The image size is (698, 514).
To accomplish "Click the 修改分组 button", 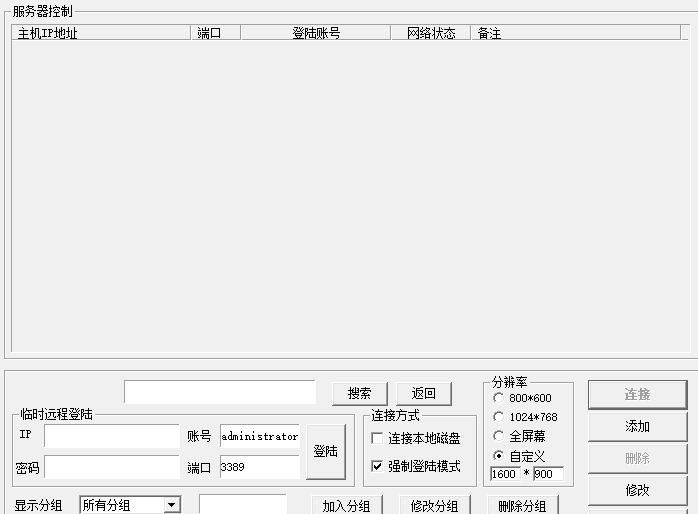I will (x=434, y=505).
